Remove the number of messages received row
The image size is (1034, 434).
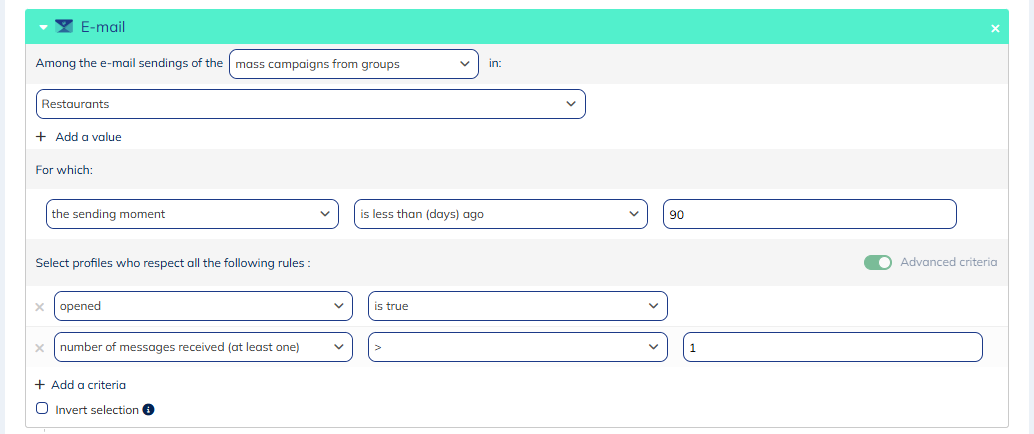tap(40, 348)
